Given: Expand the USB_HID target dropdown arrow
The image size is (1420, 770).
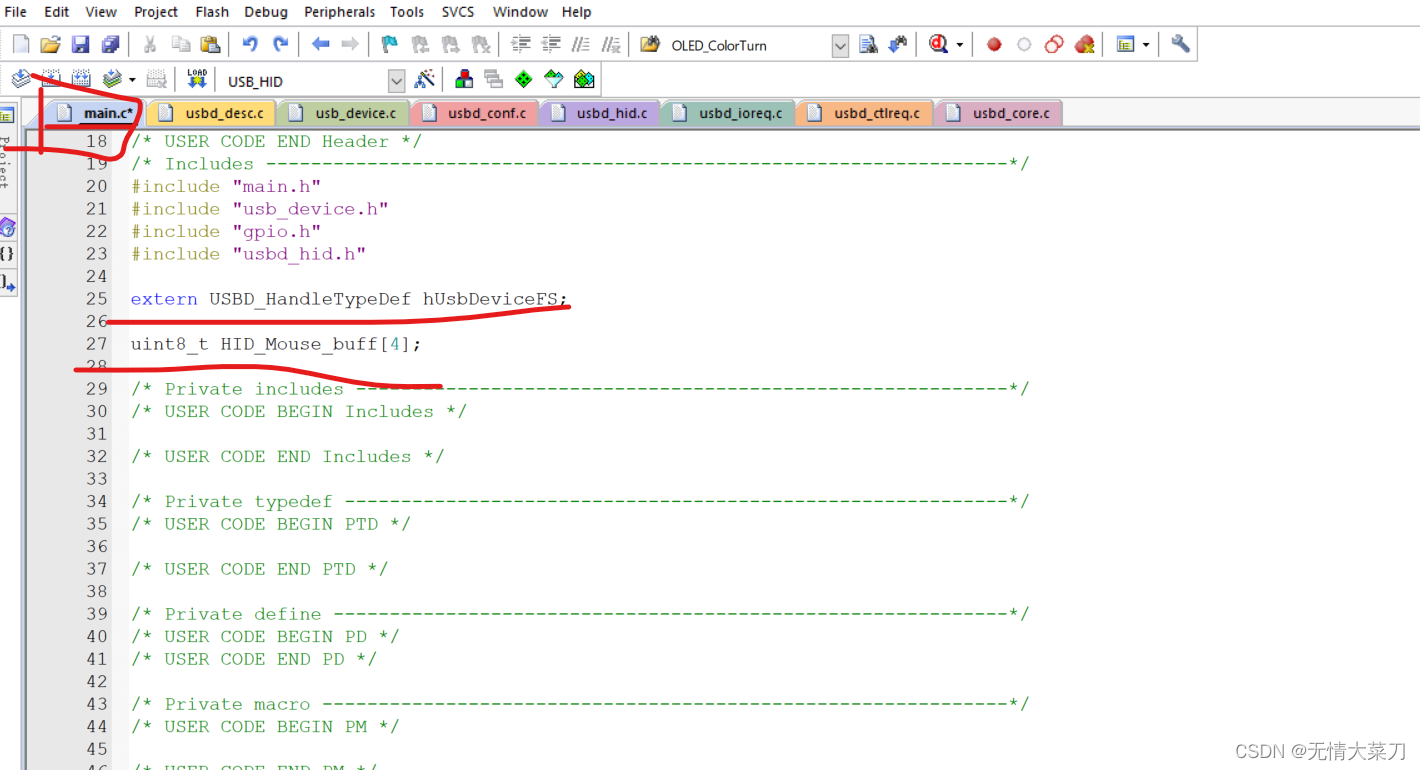Looking at the screenshot, I should (x=397, y=81).
